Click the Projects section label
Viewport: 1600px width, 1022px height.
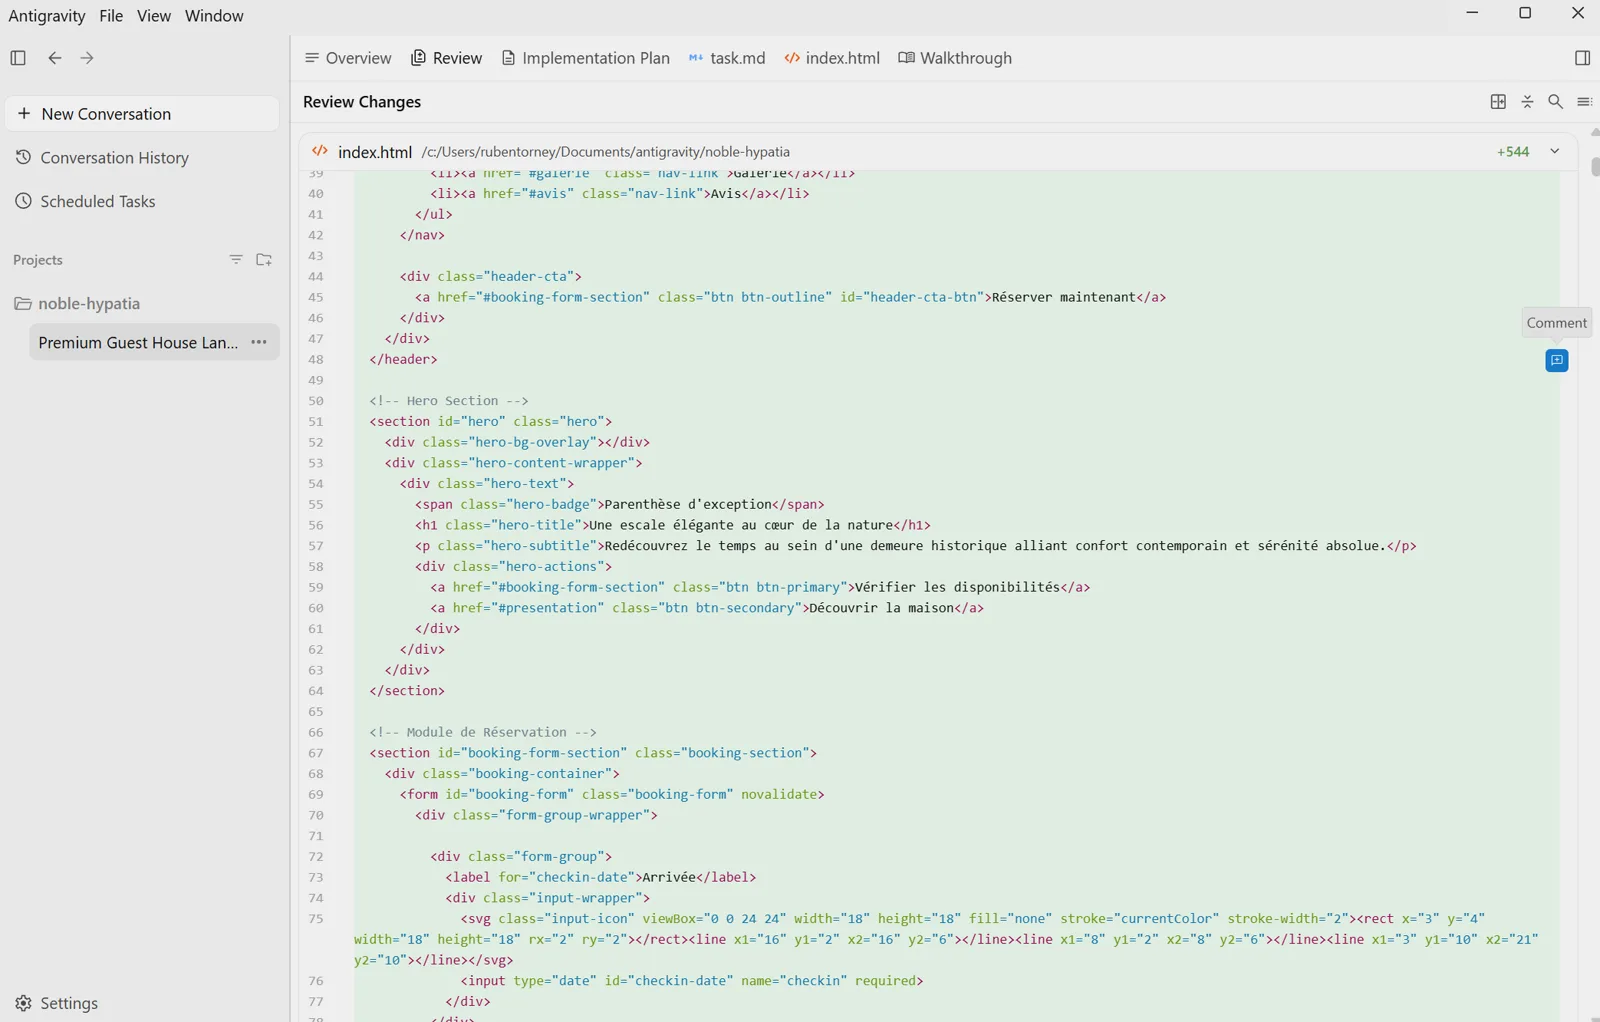[38, 260]
